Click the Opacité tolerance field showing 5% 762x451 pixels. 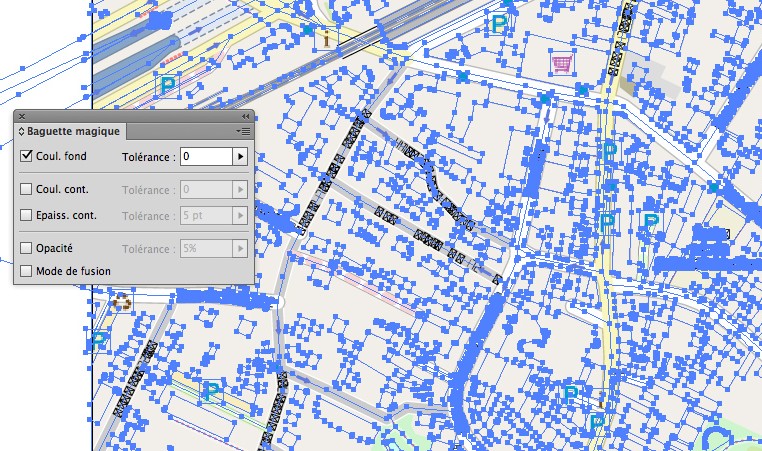tap(205, 248)
